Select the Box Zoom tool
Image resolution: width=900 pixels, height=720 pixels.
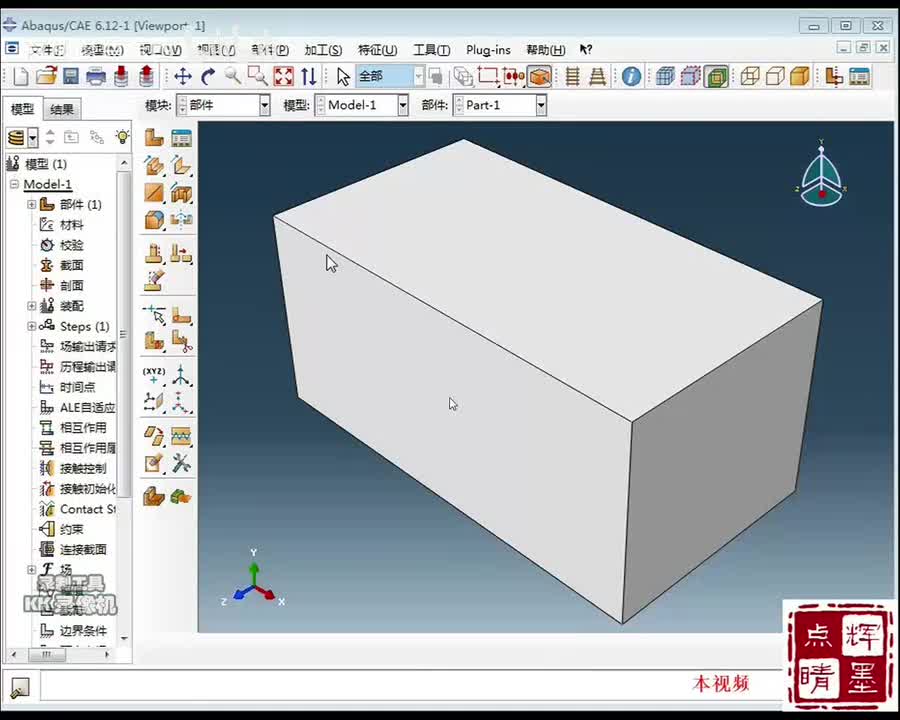click(258, 76)
